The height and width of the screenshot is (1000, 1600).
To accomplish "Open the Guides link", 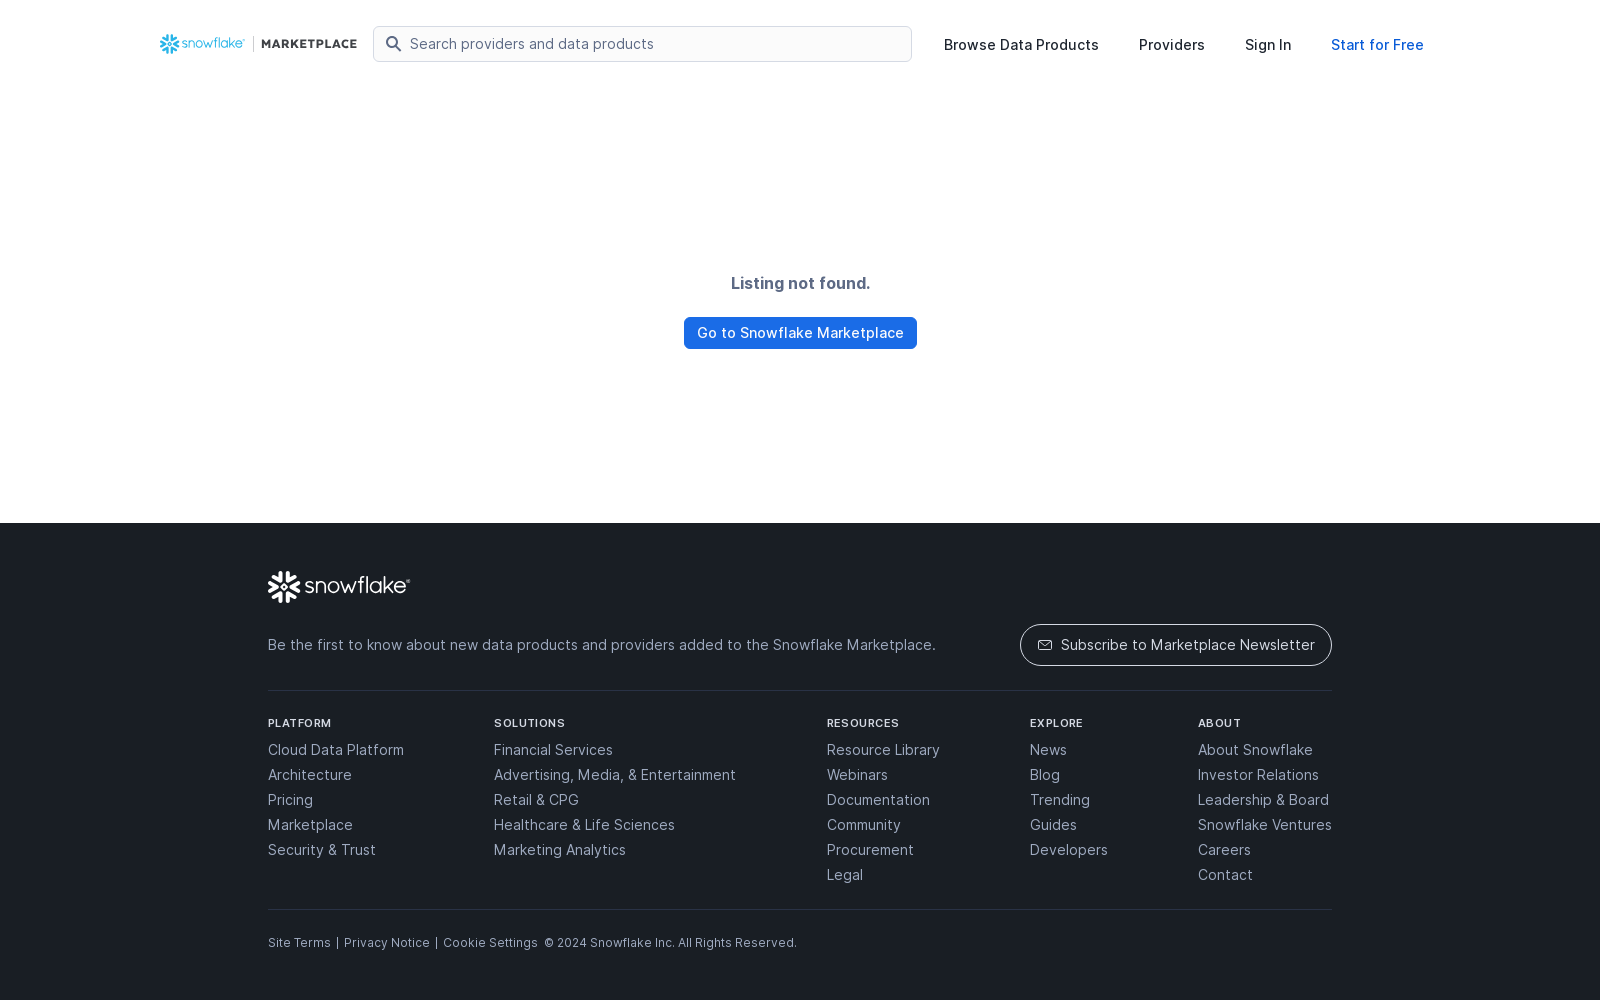I will tap(1053, 825).
